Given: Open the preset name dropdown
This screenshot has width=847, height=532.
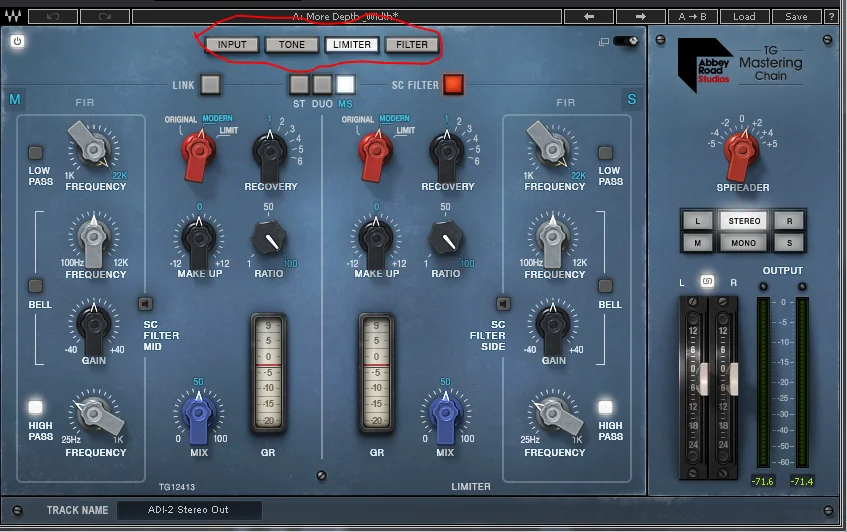Looking at the screenshot, I should point(346,16).
